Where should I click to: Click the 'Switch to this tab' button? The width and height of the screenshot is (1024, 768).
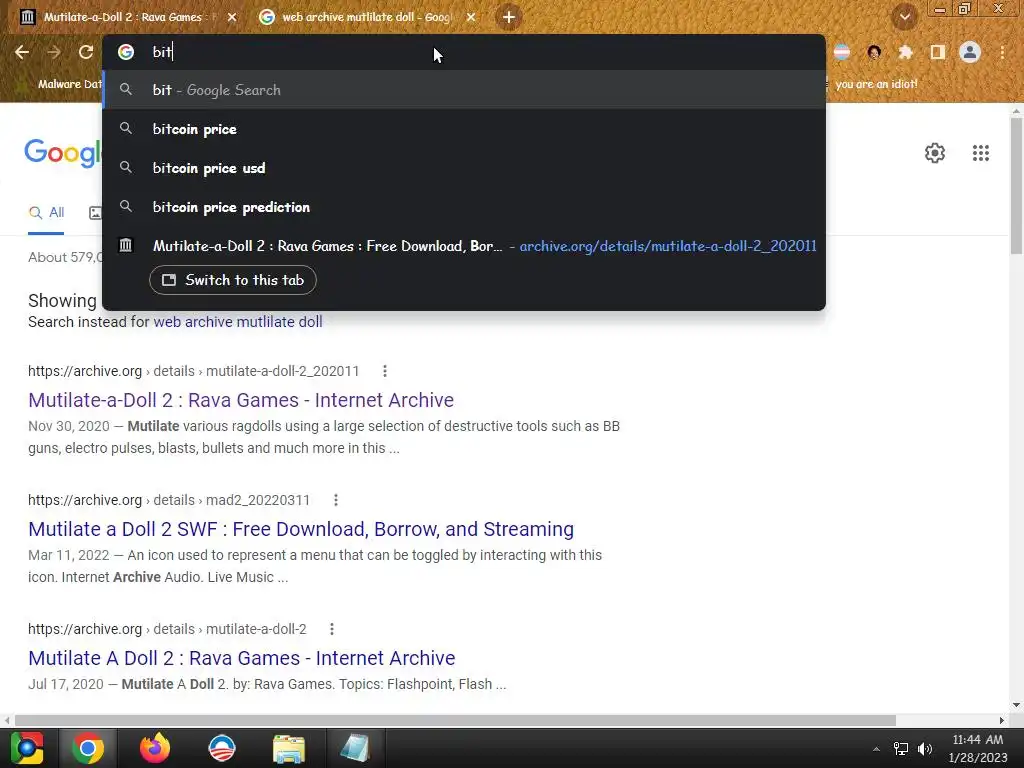(x=233, y=280)
